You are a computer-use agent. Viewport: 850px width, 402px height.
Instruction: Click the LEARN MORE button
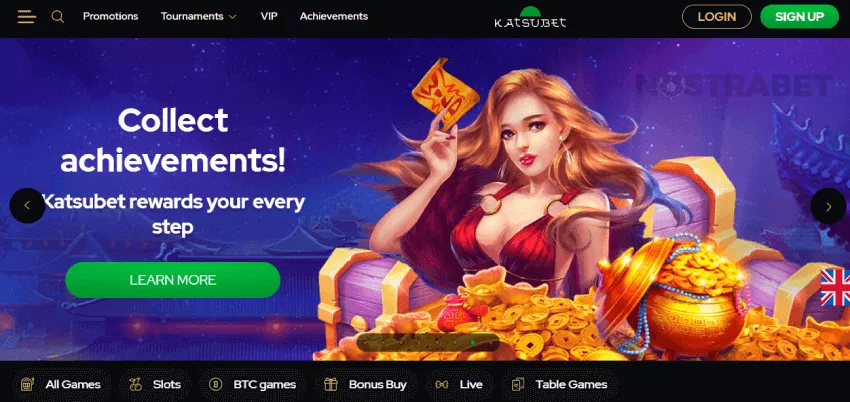coord(173,280)
